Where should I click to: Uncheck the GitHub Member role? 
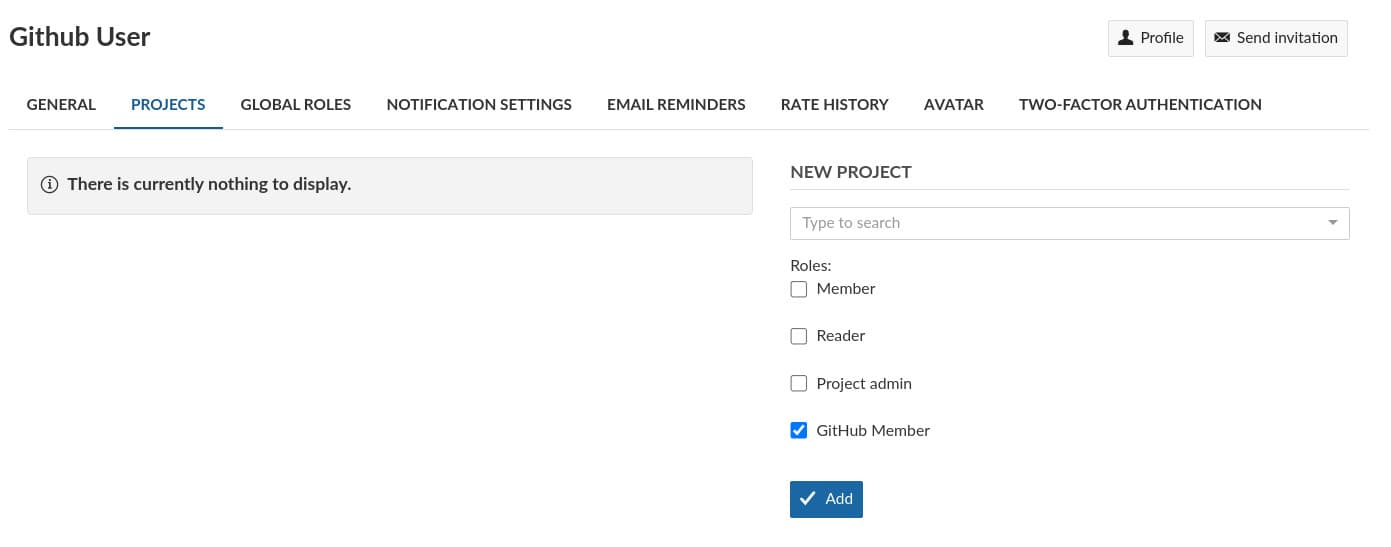pos(799,431)
